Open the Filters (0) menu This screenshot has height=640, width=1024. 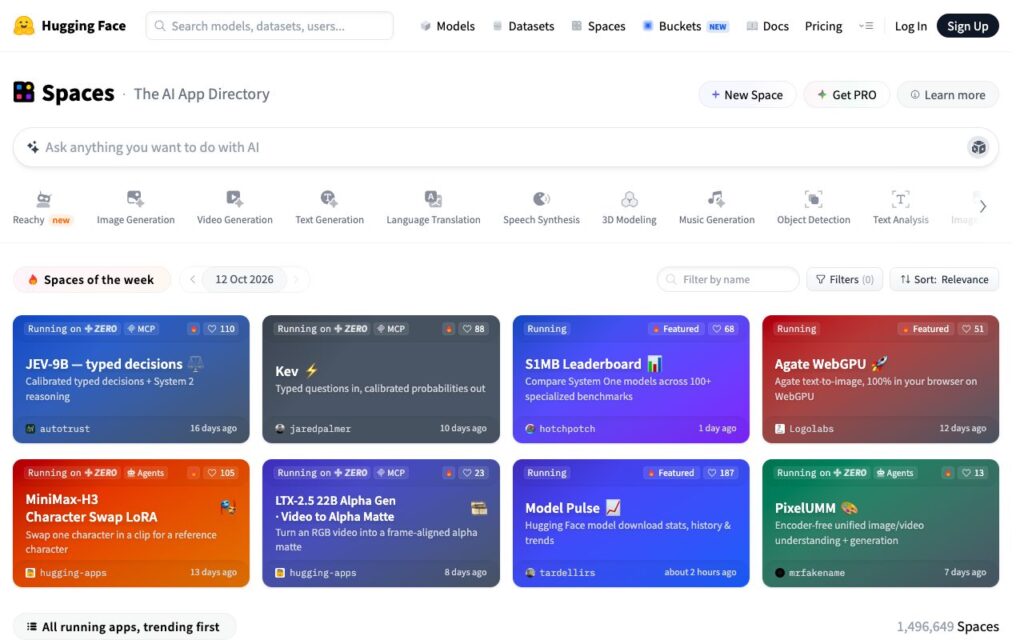click(844, 280)
